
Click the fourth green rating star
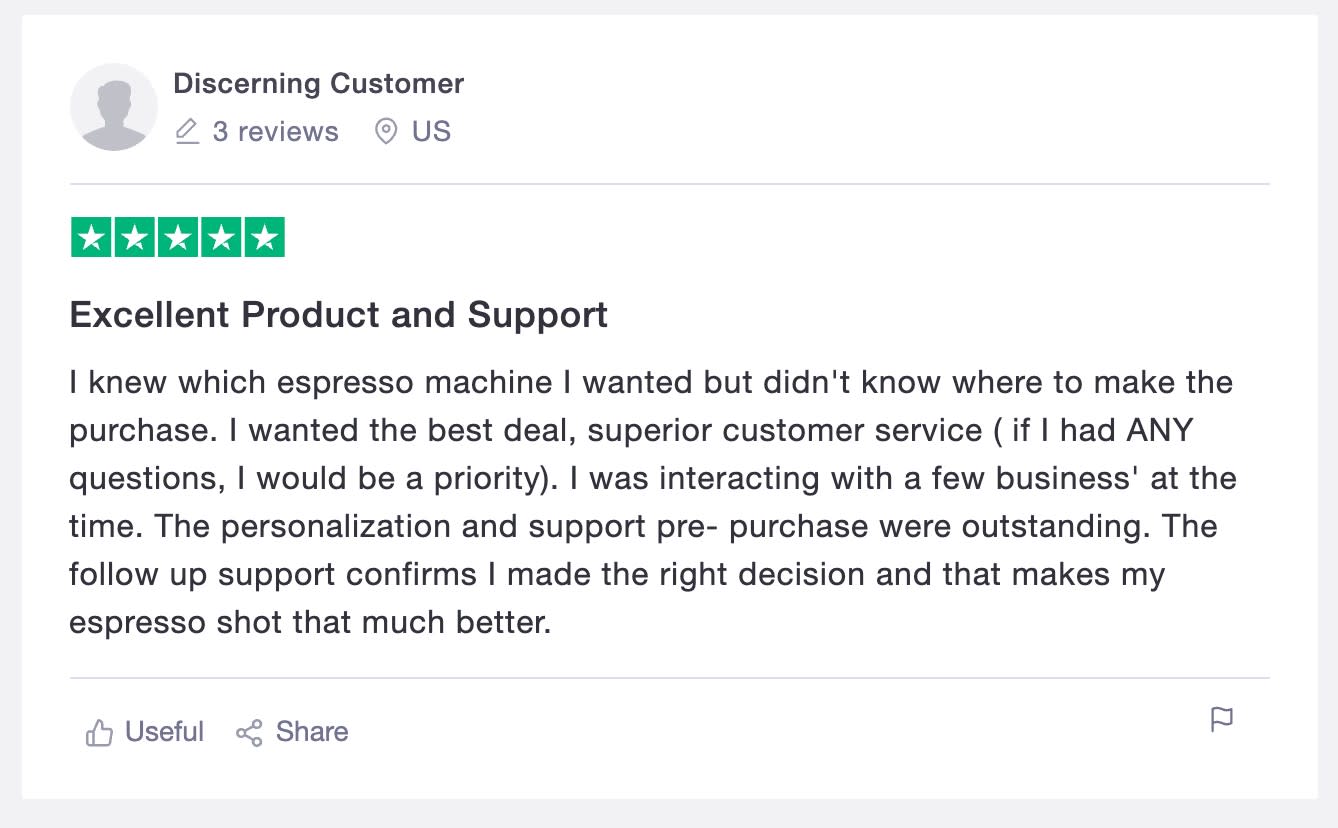point(220,237)
